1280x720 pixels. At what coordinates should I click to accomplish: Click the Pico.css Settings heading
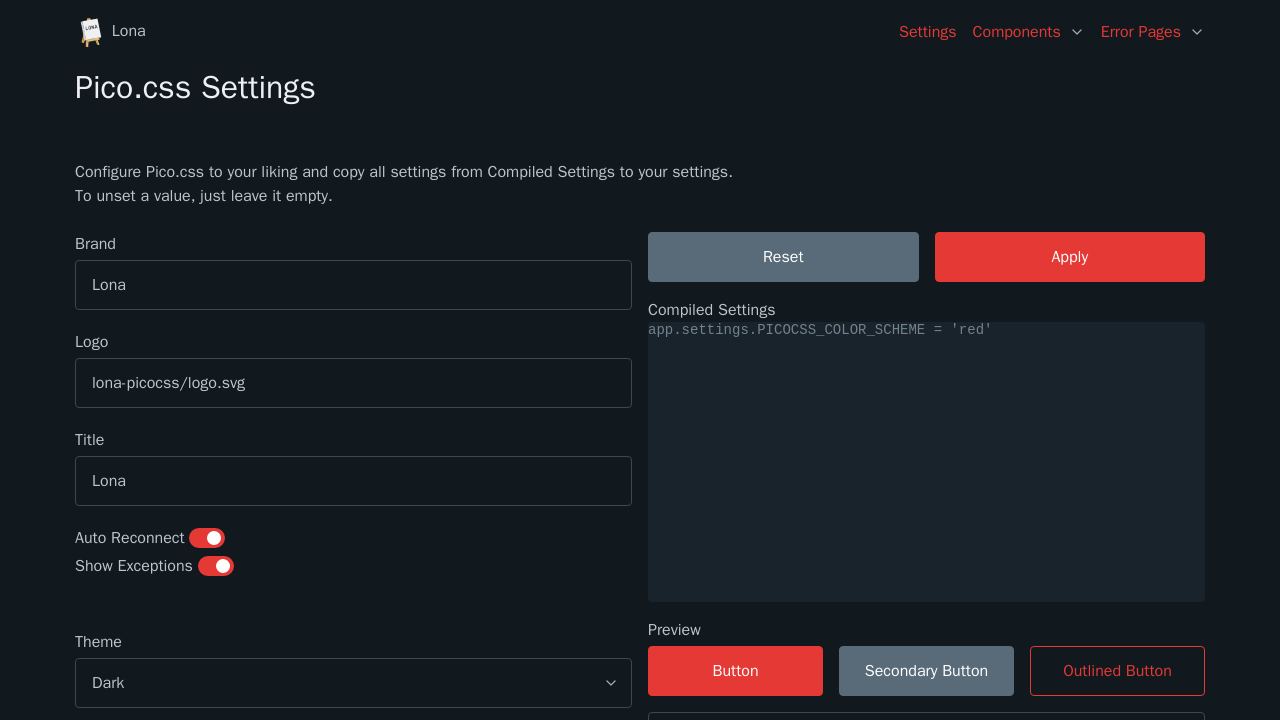tap(195, 88)
